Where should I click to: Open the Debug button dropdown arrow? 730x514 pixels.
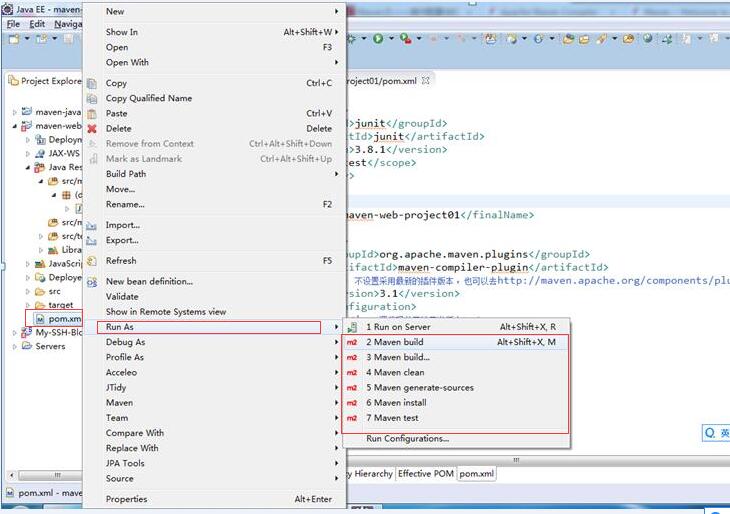pyautogui.click(x=364, y=39)
